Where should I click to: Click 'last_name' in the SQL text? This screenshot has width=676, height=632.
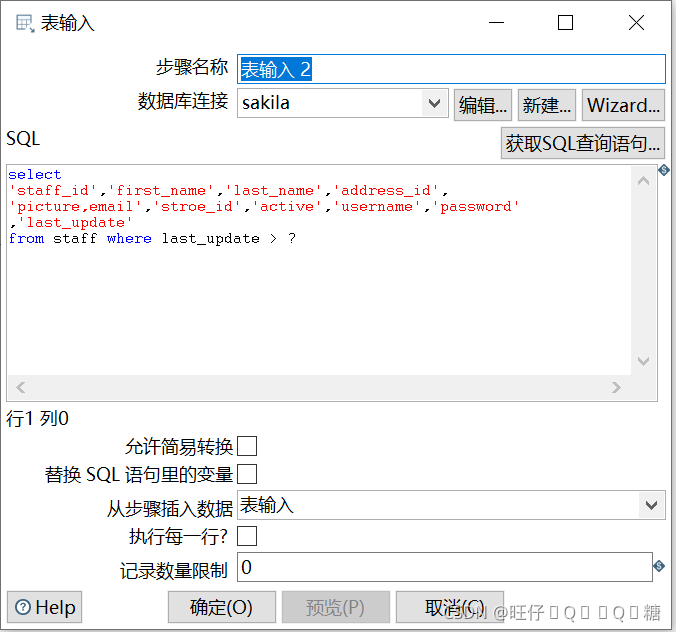click(274, 191)
